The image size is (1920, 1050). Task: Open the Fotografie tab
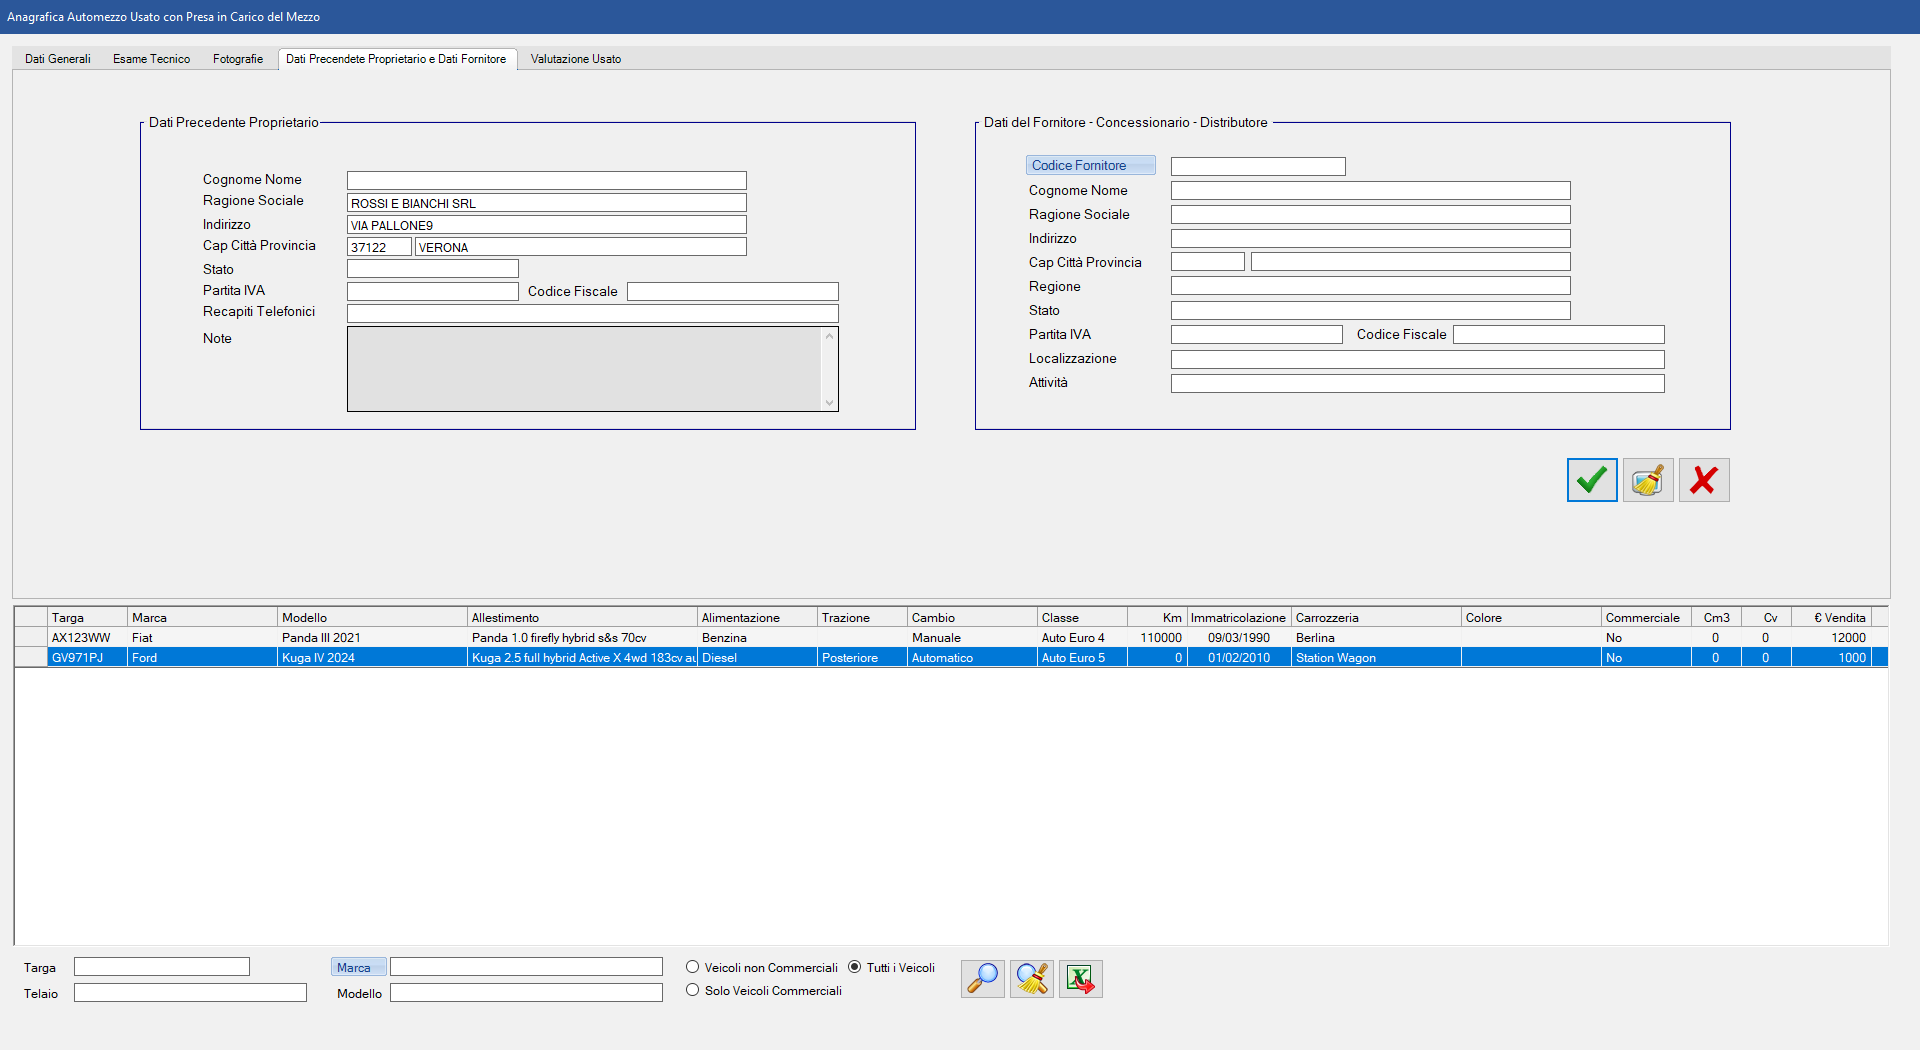[x=238, y=59]
